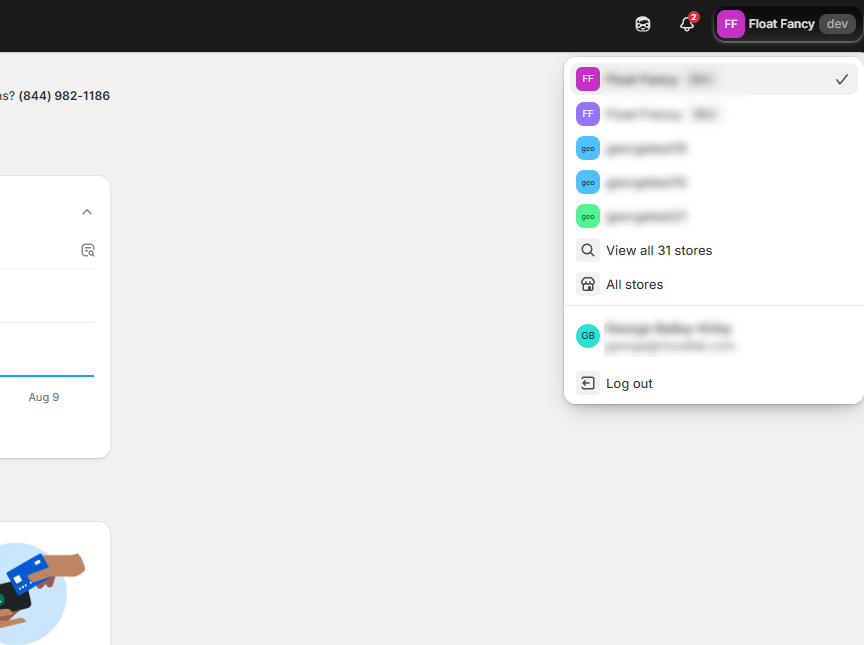
Task: Click the purple FF store avatar
Action: pyautogui.click(x=588, y=114)
